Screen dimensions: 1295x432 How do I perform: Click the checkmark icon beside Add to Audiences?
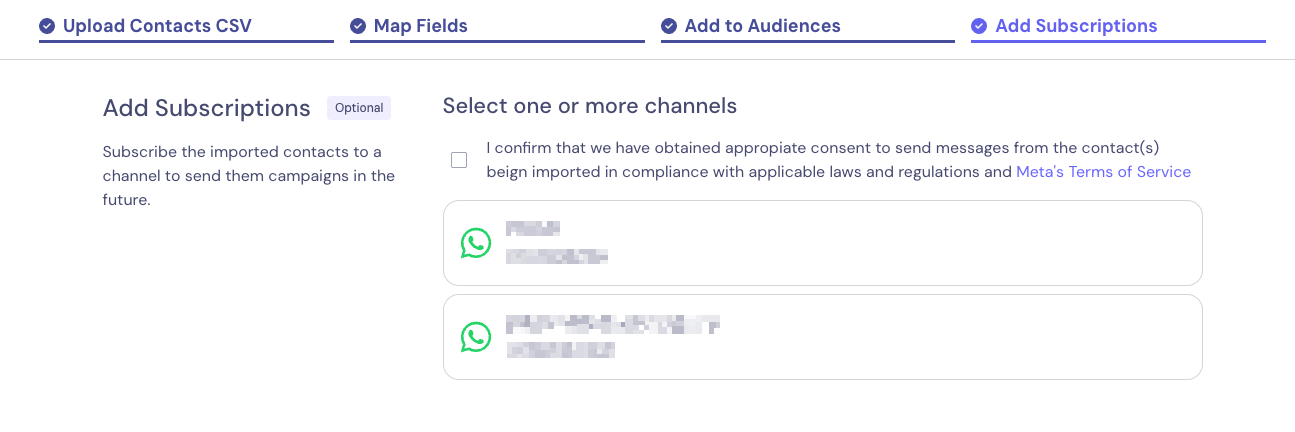click(x=669, y=27)
